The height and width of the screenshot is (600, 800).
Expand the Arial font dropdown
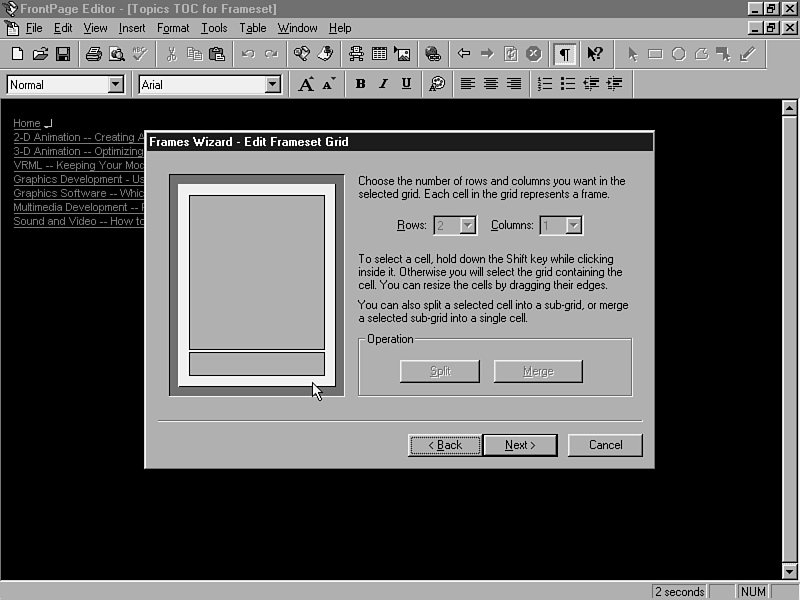273,85
